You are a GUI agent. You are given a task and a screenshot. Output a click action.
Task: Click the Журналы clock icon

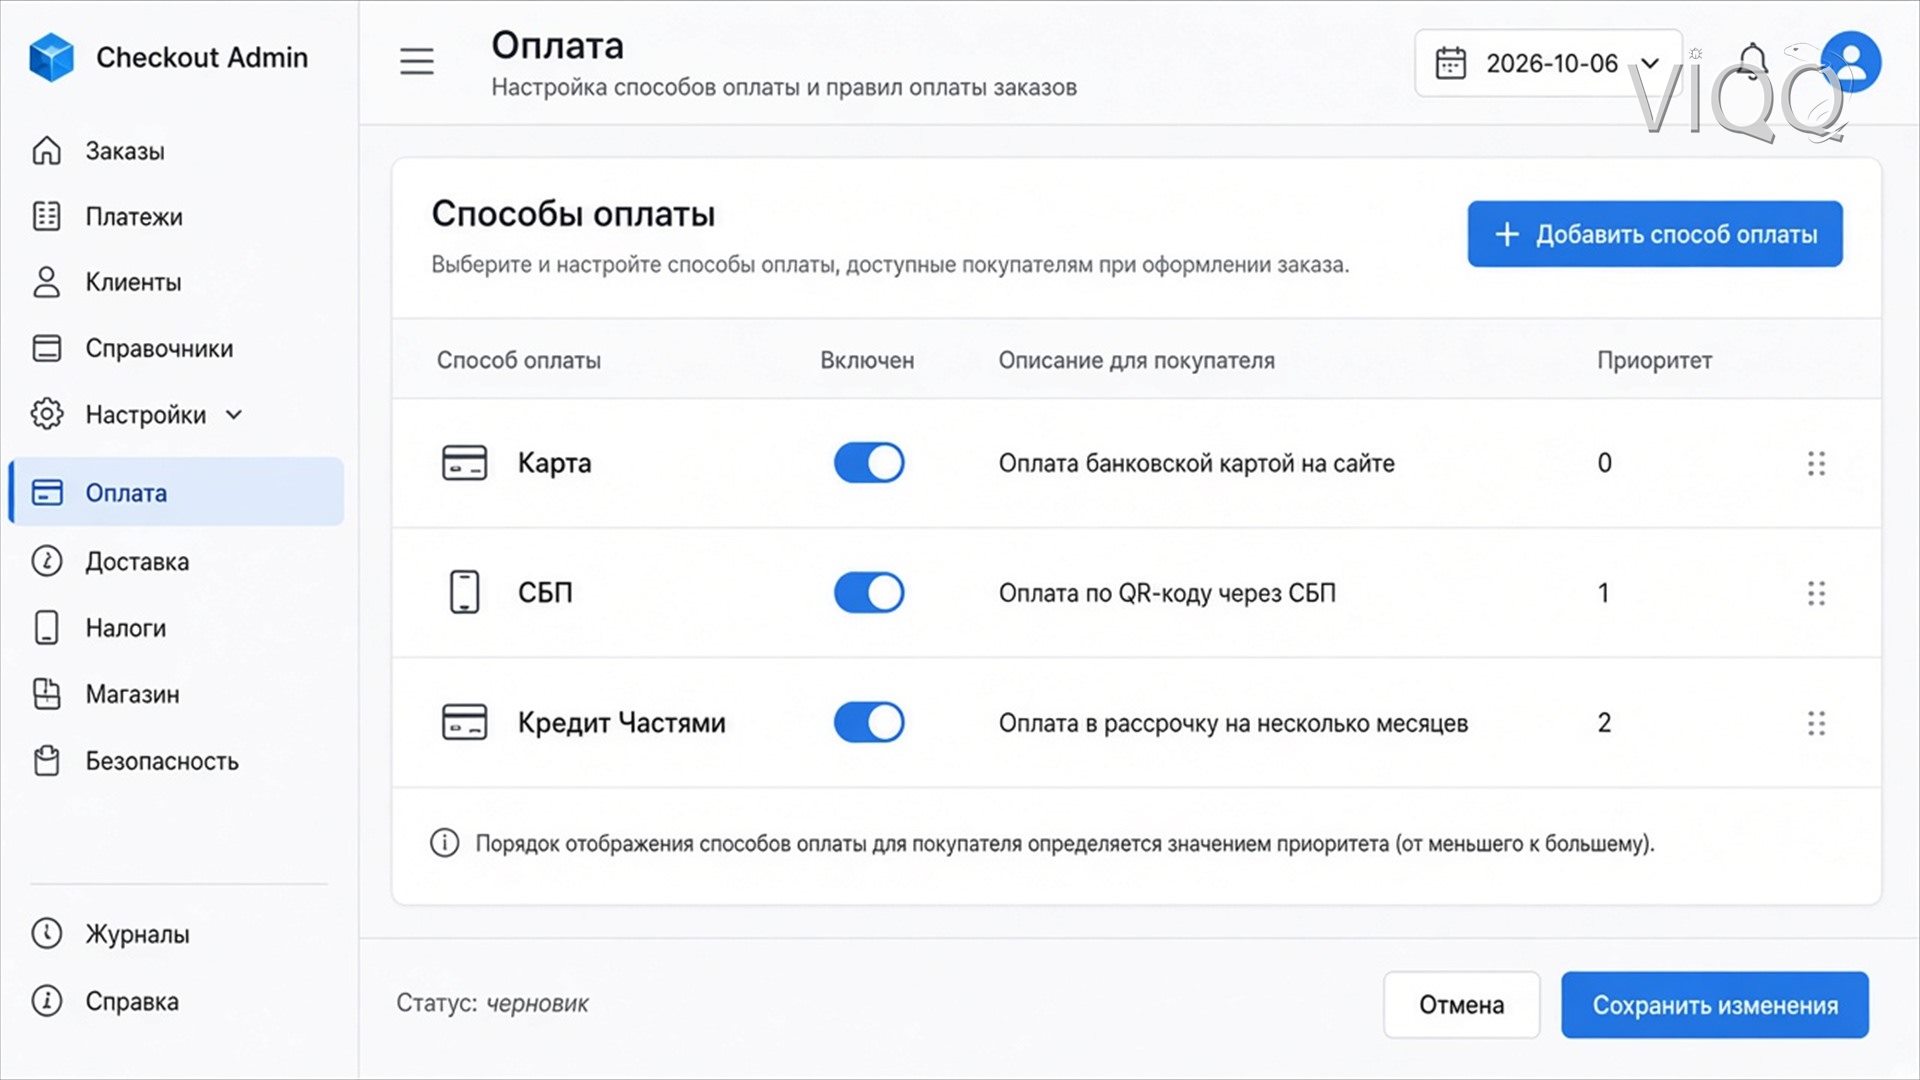[x=47, y=933]
